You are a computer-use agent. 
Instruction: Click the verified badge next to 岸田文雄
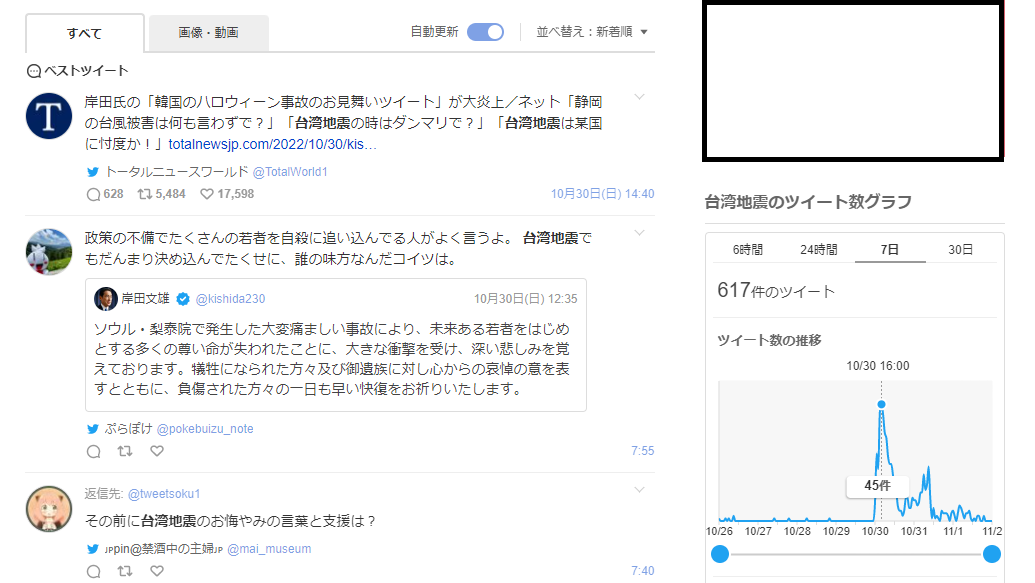pos(183,299)
